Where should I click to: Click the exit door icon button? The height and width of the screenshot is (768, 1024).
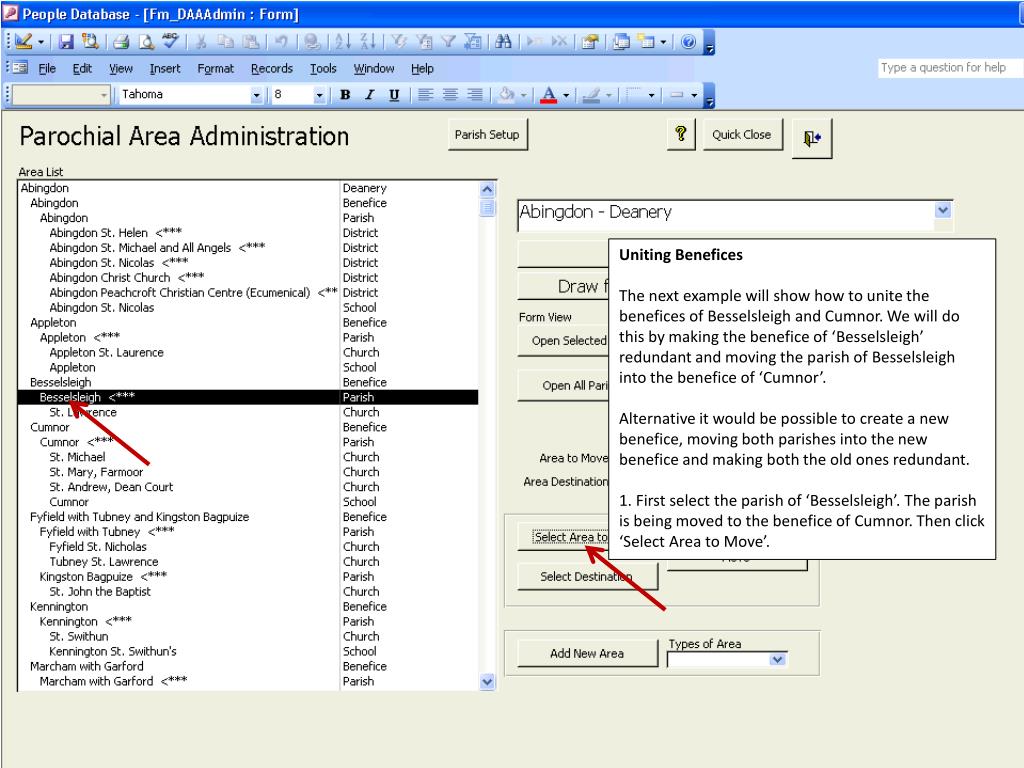[x=812, y=138]
